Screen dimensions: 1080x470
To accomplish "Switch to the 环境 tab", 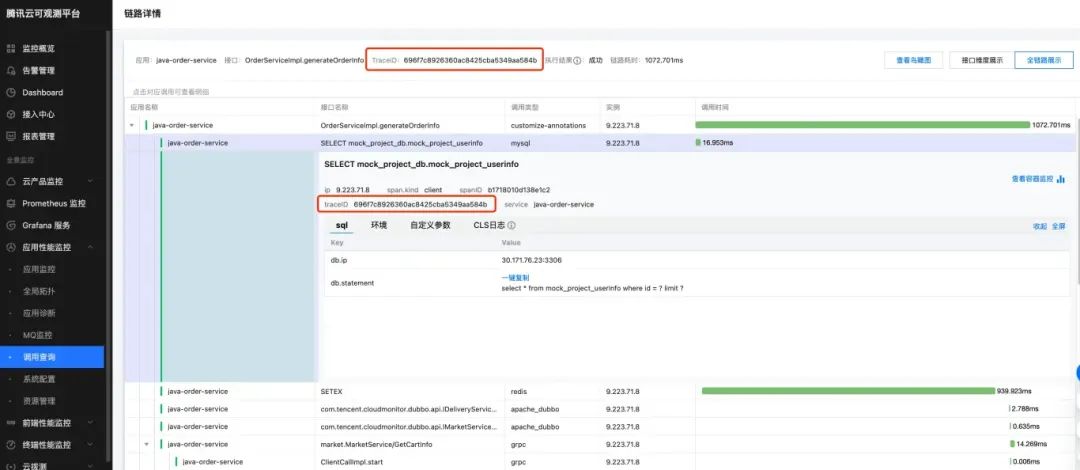I will pyautogui.click(x=379, y=225).
